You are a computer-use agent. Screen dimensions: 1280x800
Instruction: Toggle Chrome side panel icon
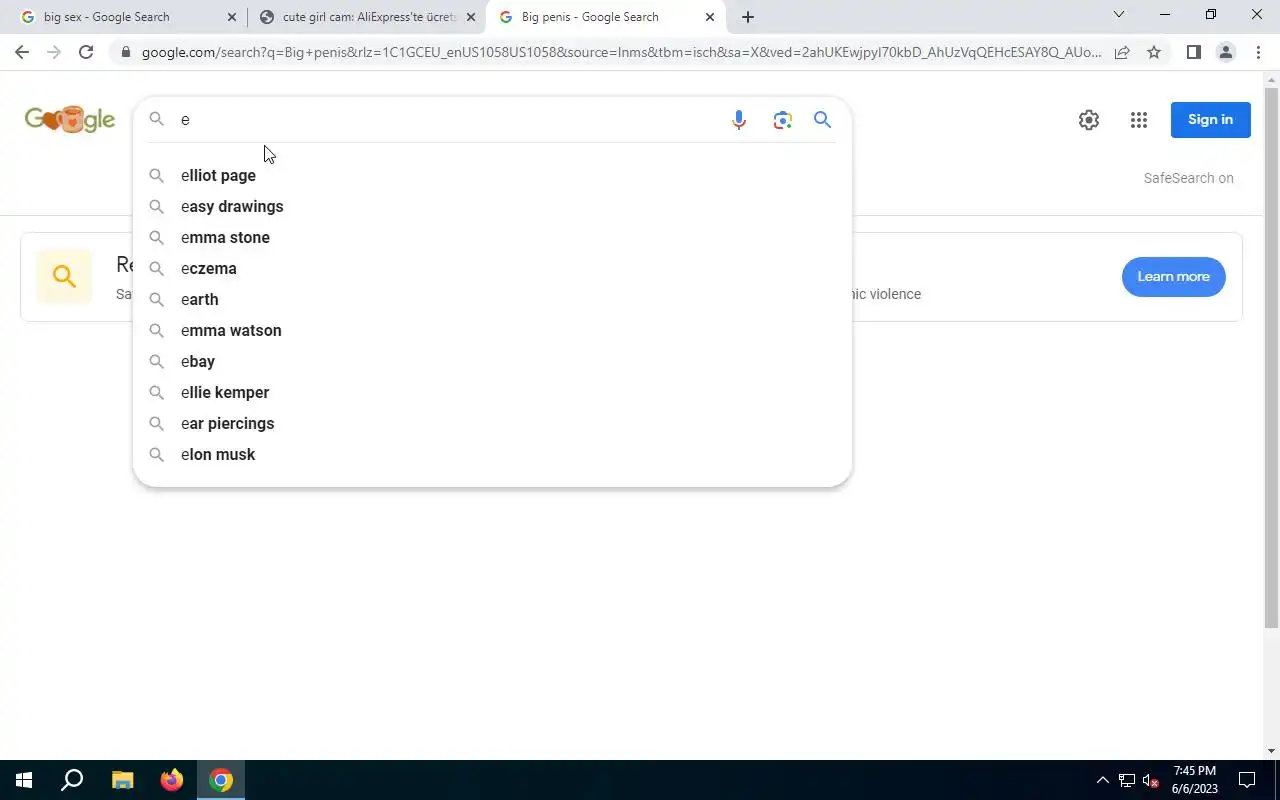pos(1193,52)
